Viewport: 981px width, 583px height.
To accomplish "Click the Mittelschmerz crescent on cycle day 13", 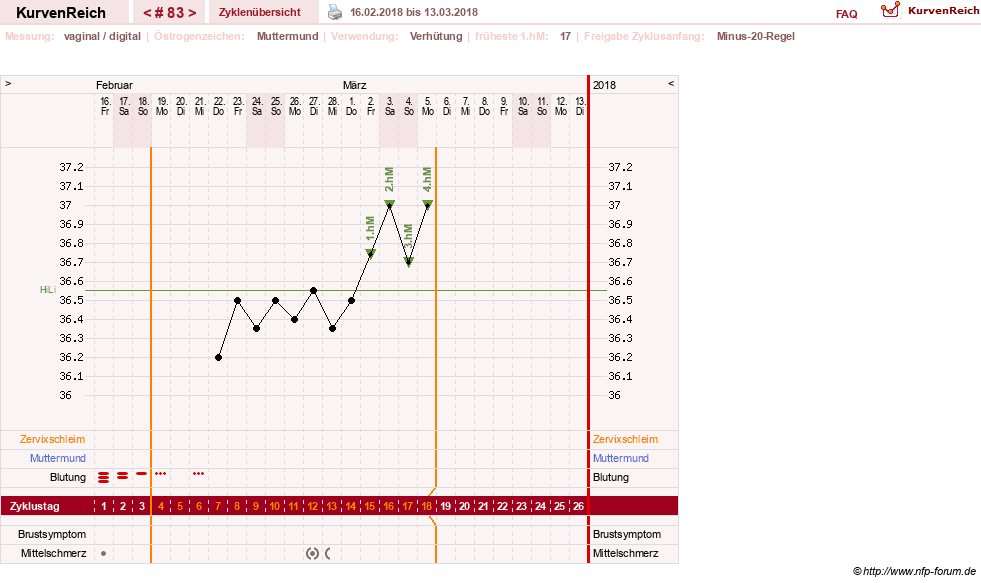I will pyautogui.click(x=328, y=554).
